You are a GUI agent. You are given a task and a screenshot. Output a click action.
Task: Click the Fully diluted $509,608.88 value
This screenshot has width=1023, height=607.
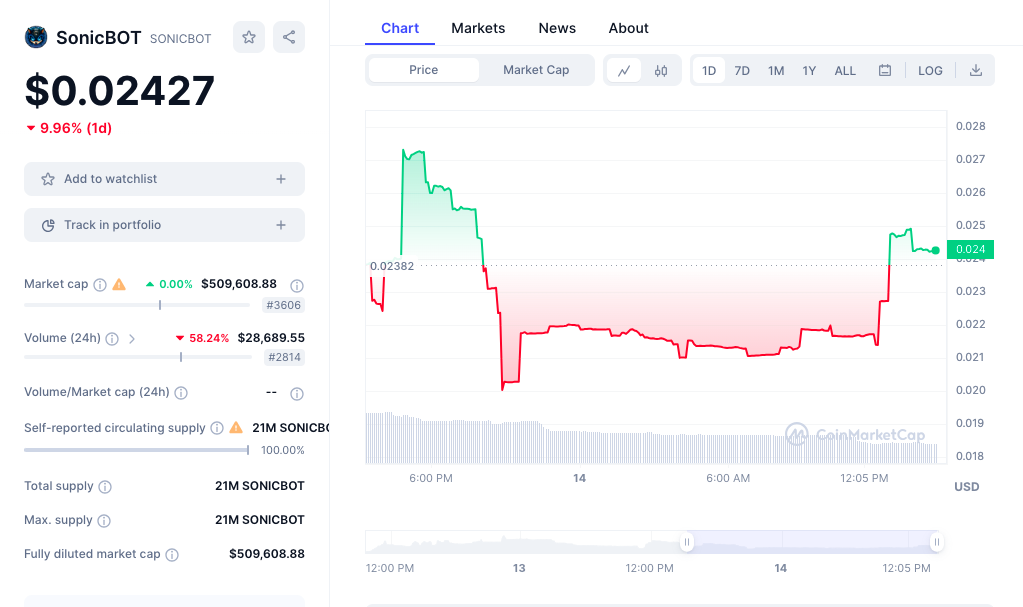pyautogui.click(x=267, y=553)
